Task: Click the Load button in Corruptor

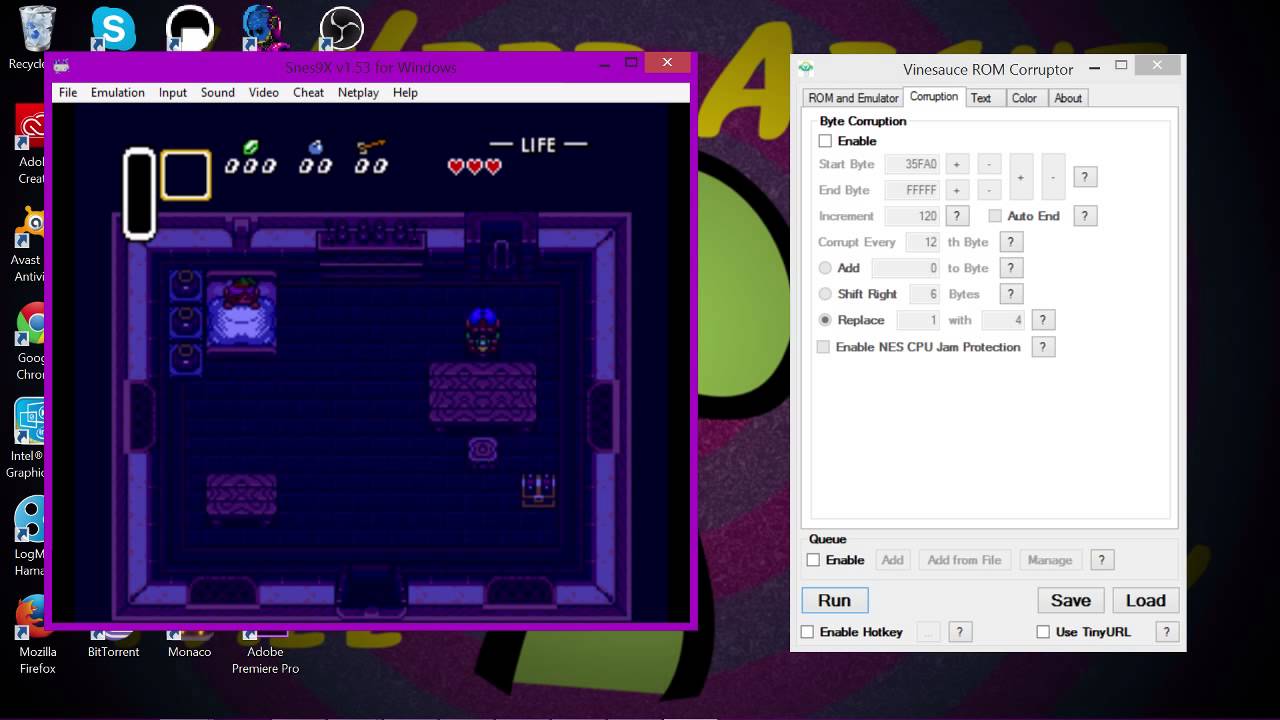Action: (x=1146, y=600)
